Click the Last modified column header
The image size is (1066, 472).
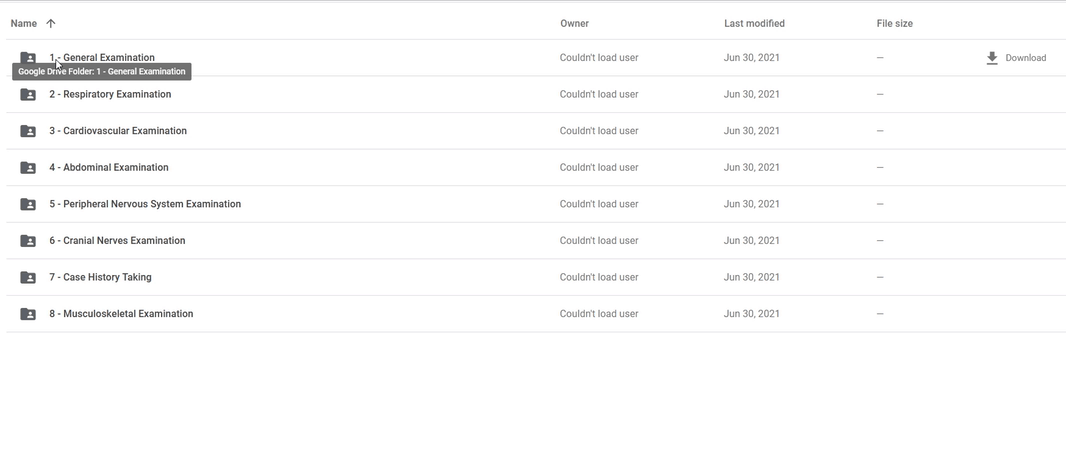(x=754, y=23)
